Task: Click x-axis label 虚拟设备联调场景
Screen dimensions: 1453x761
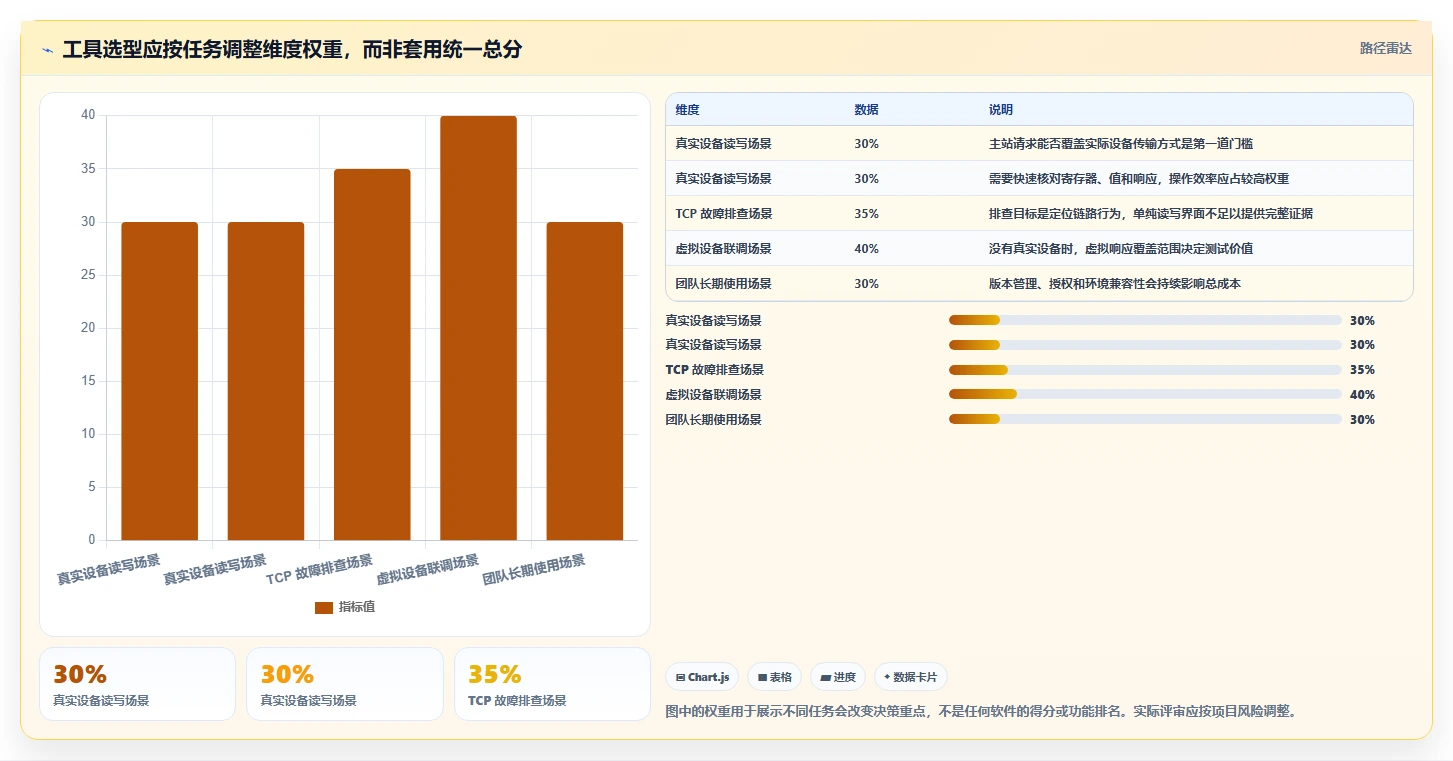Action: [x=428, y=569]
